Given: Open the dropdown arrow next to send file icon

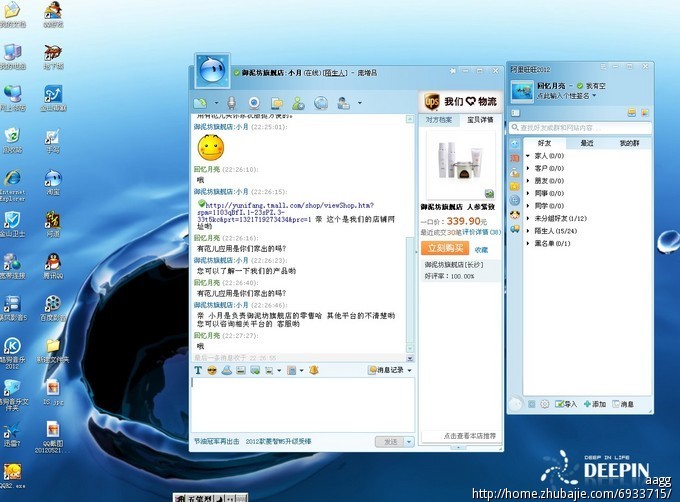Looking at the screenshot, I should coord(216,103).
